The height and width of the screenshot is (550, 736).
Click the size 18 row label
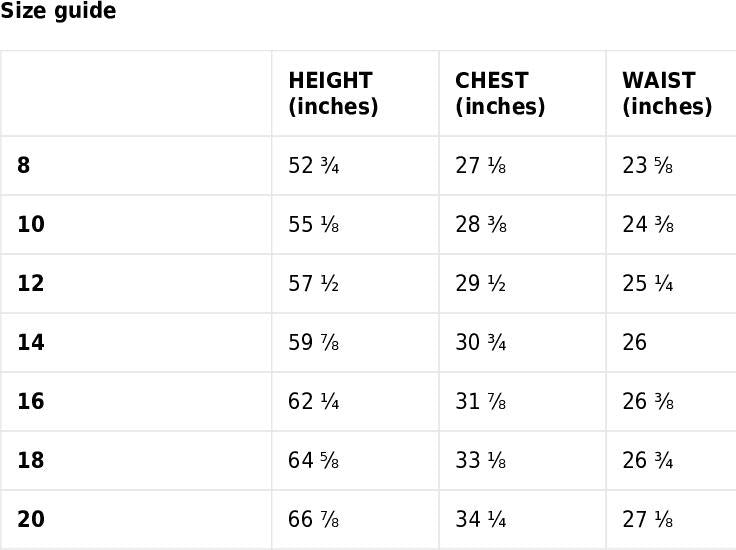(31, 461)
